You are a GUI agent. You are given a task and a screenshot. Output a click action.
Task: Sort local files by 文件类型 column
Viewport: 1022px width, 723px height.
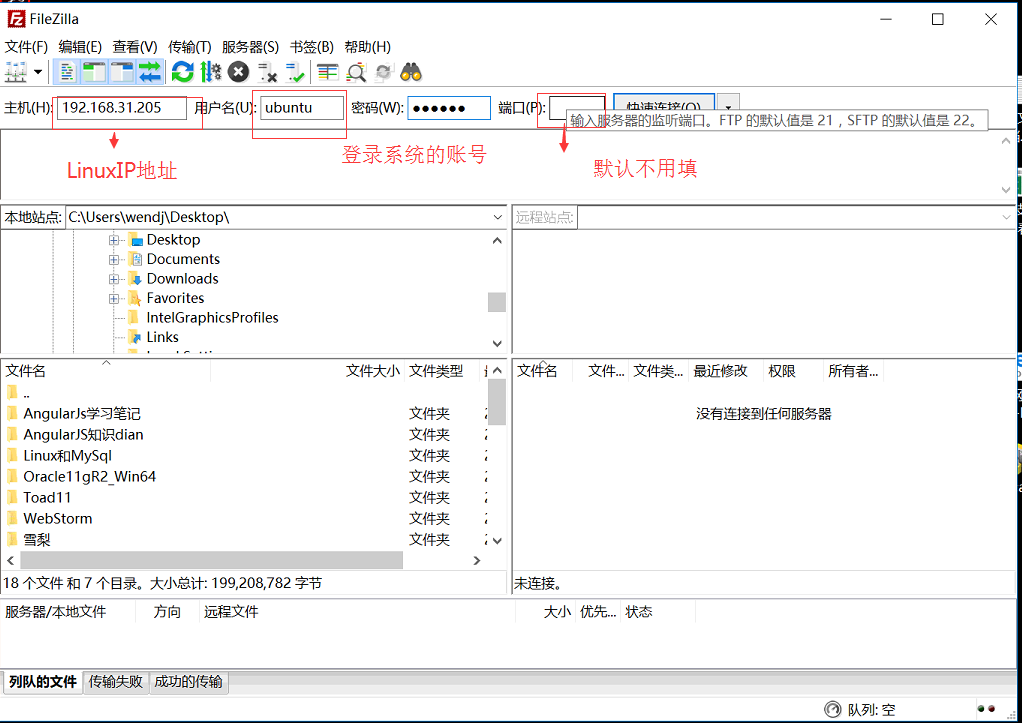coord(443,371)
